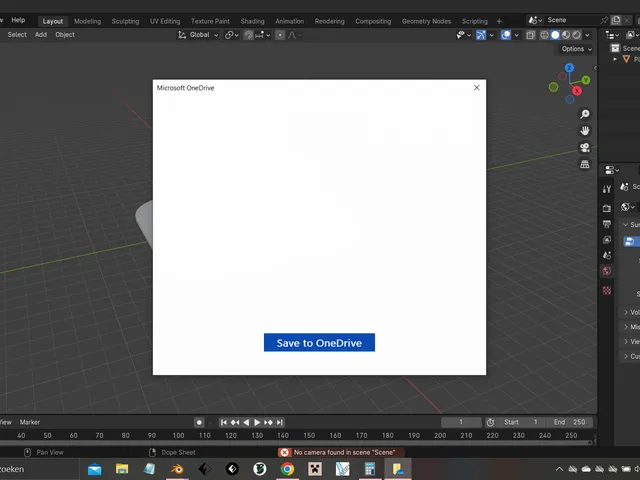Toggle X-ray mode

[x=530, y=35]
